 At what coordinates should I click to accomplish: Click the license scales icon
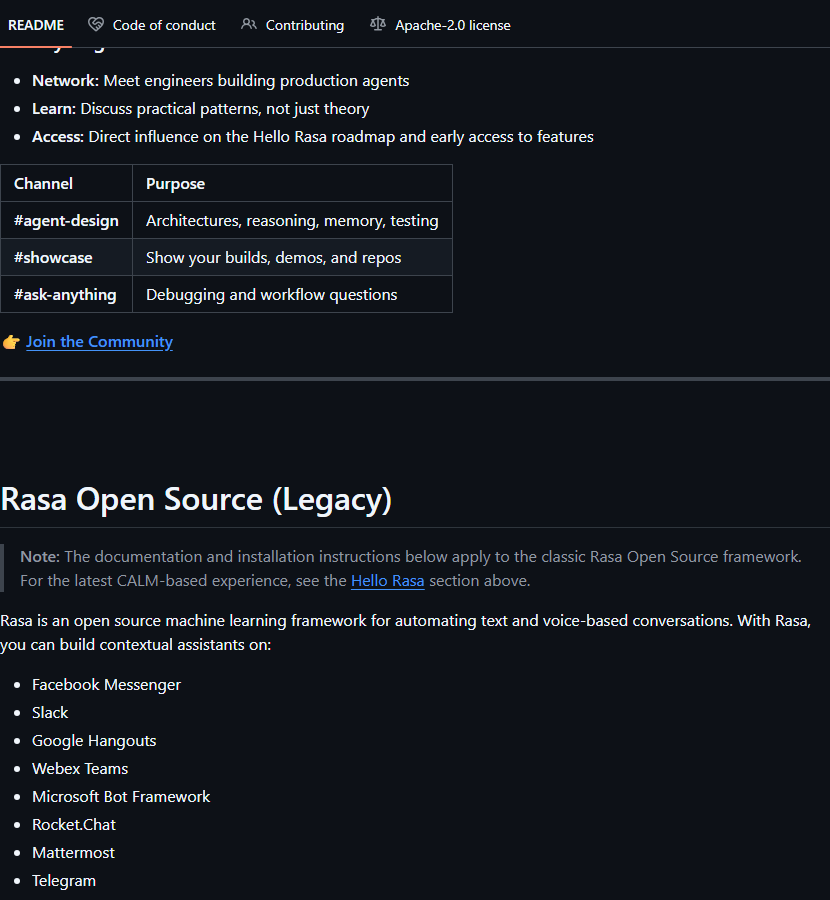tap(378, 25)
